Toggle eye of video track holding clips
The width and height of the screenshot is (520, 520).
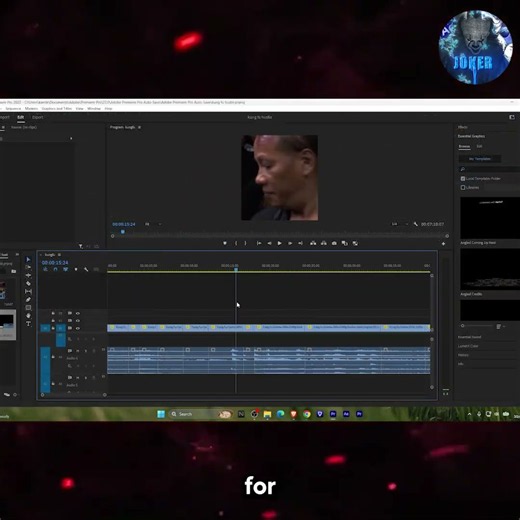(78, 328)
